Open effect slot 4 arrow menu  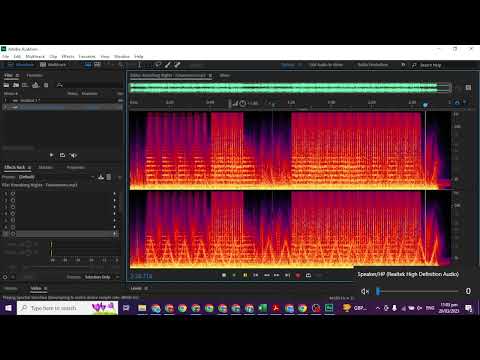[x=114, y=214]
